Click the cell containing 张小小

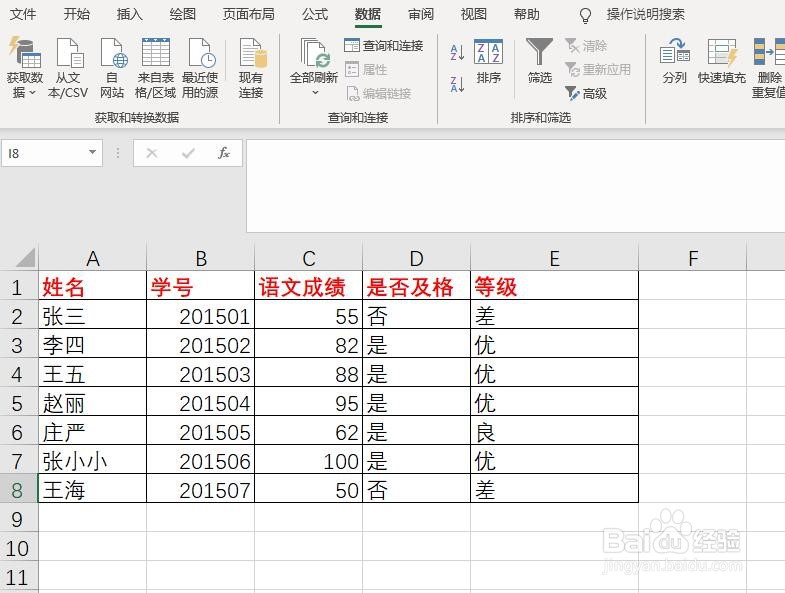93,460
